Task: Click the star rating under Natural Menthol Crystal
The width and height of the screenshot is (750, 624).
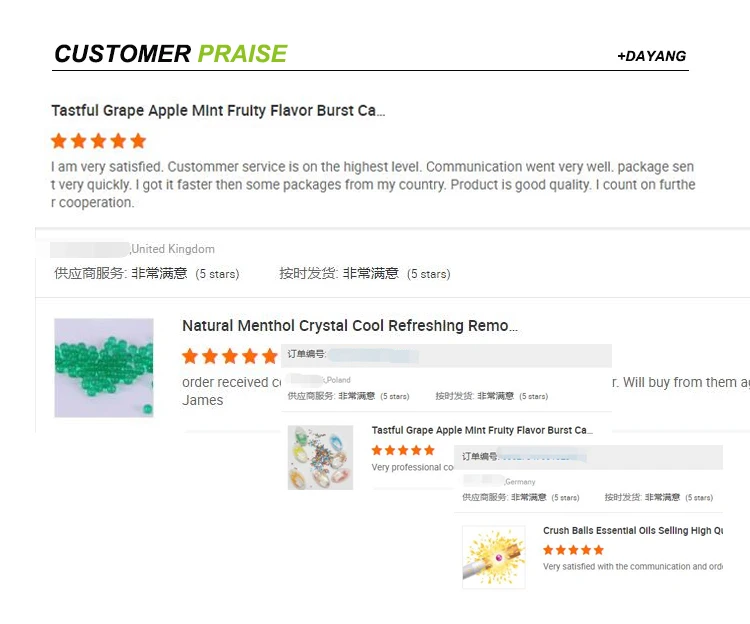Action: tap(230, 356)
